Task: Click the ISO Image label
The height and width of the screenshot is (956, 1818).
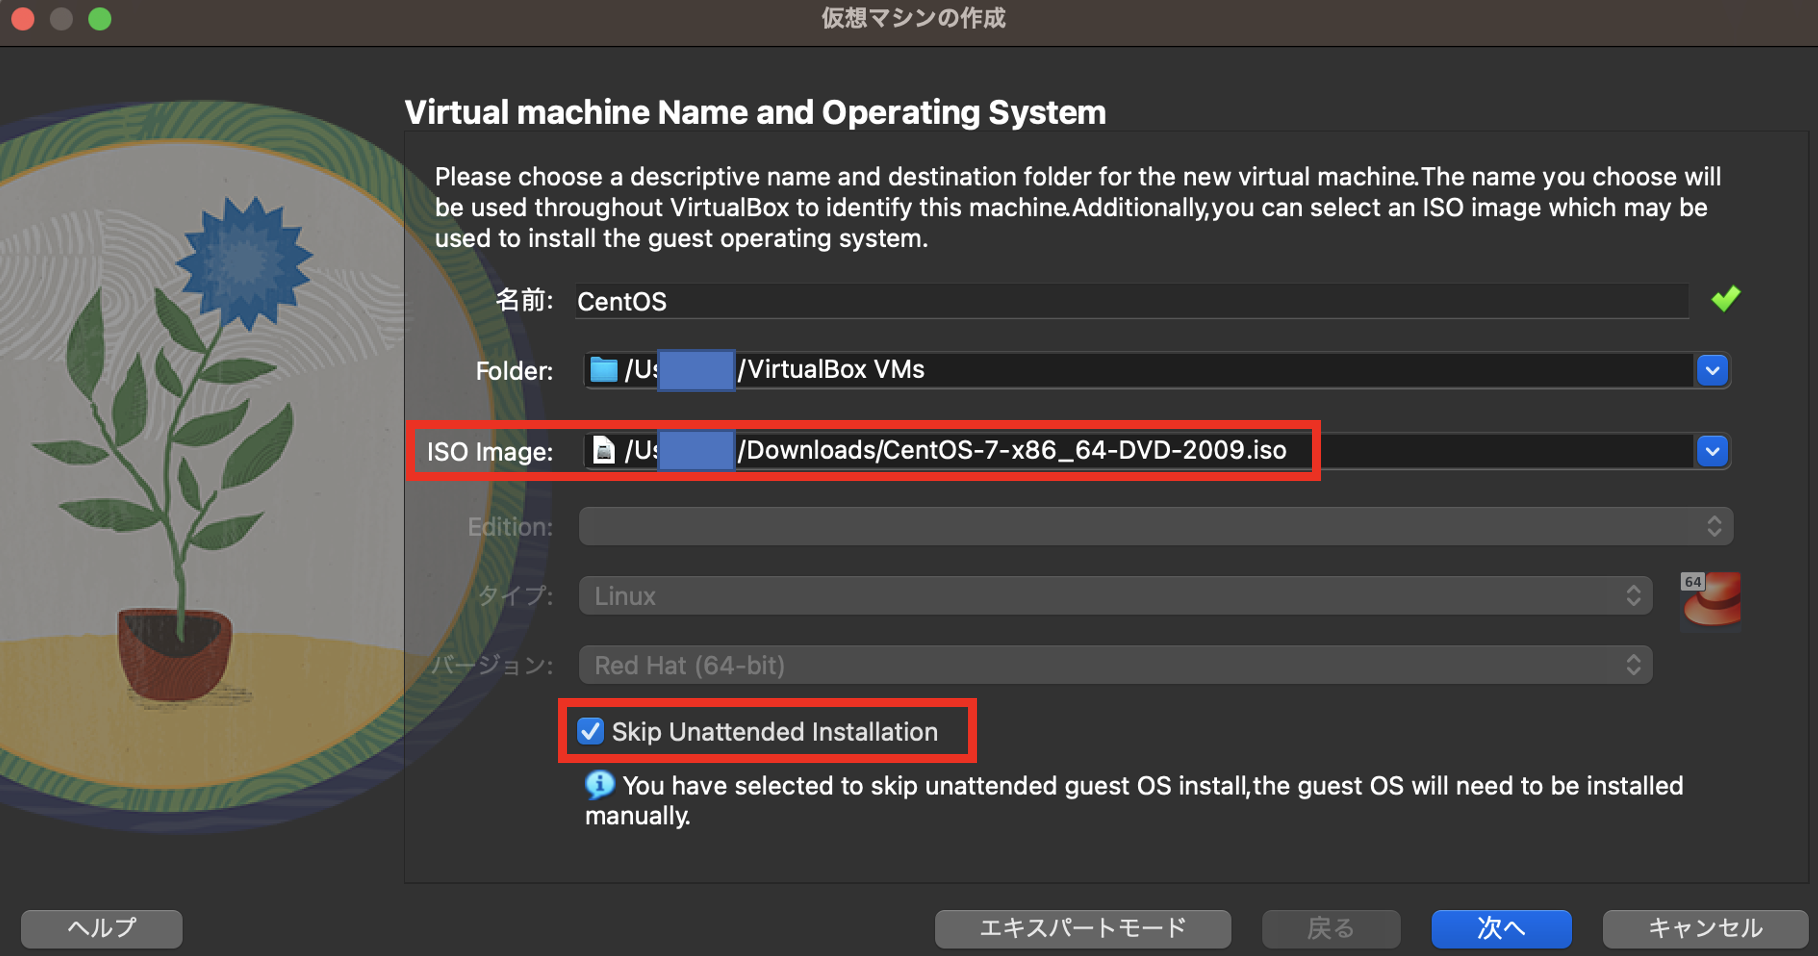Action: (490, 452)
